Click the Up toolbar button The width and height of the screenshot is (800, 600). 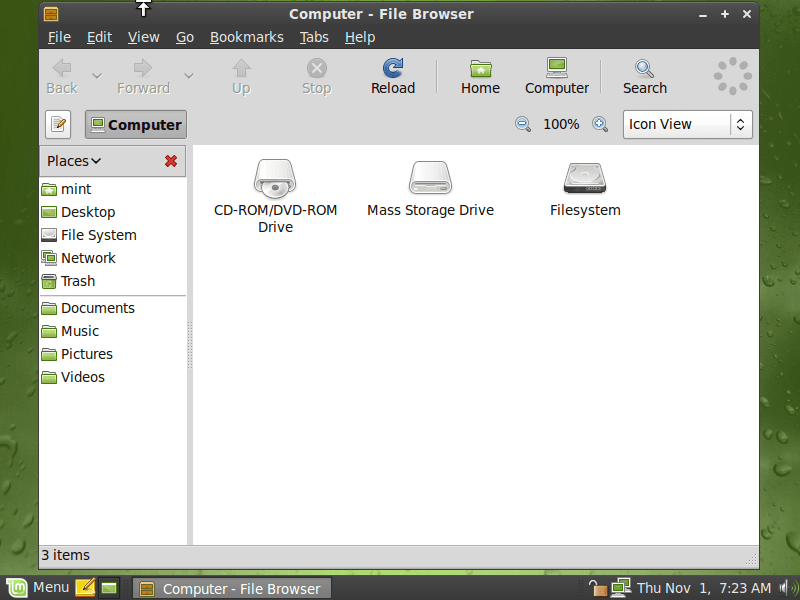coord(241,77)
